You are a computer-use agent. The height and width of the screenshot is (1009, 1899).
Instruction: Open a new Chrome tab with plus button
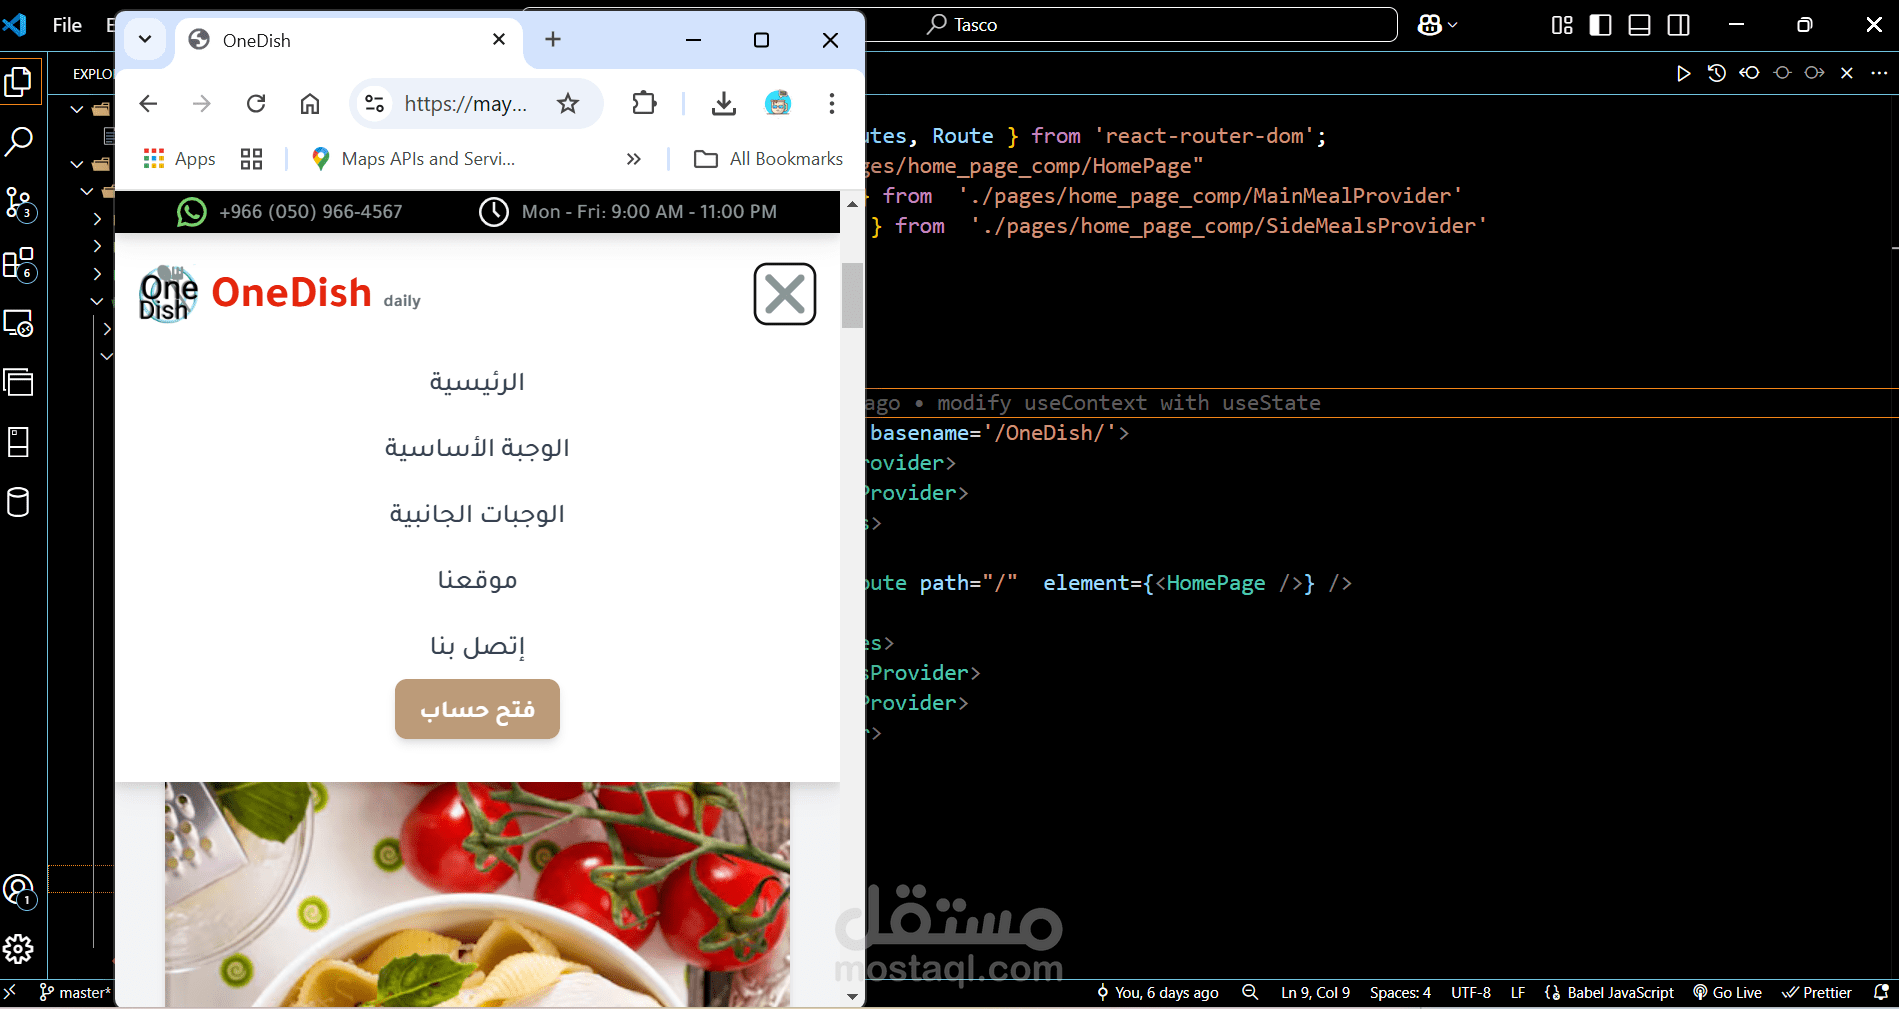[553, 39]
